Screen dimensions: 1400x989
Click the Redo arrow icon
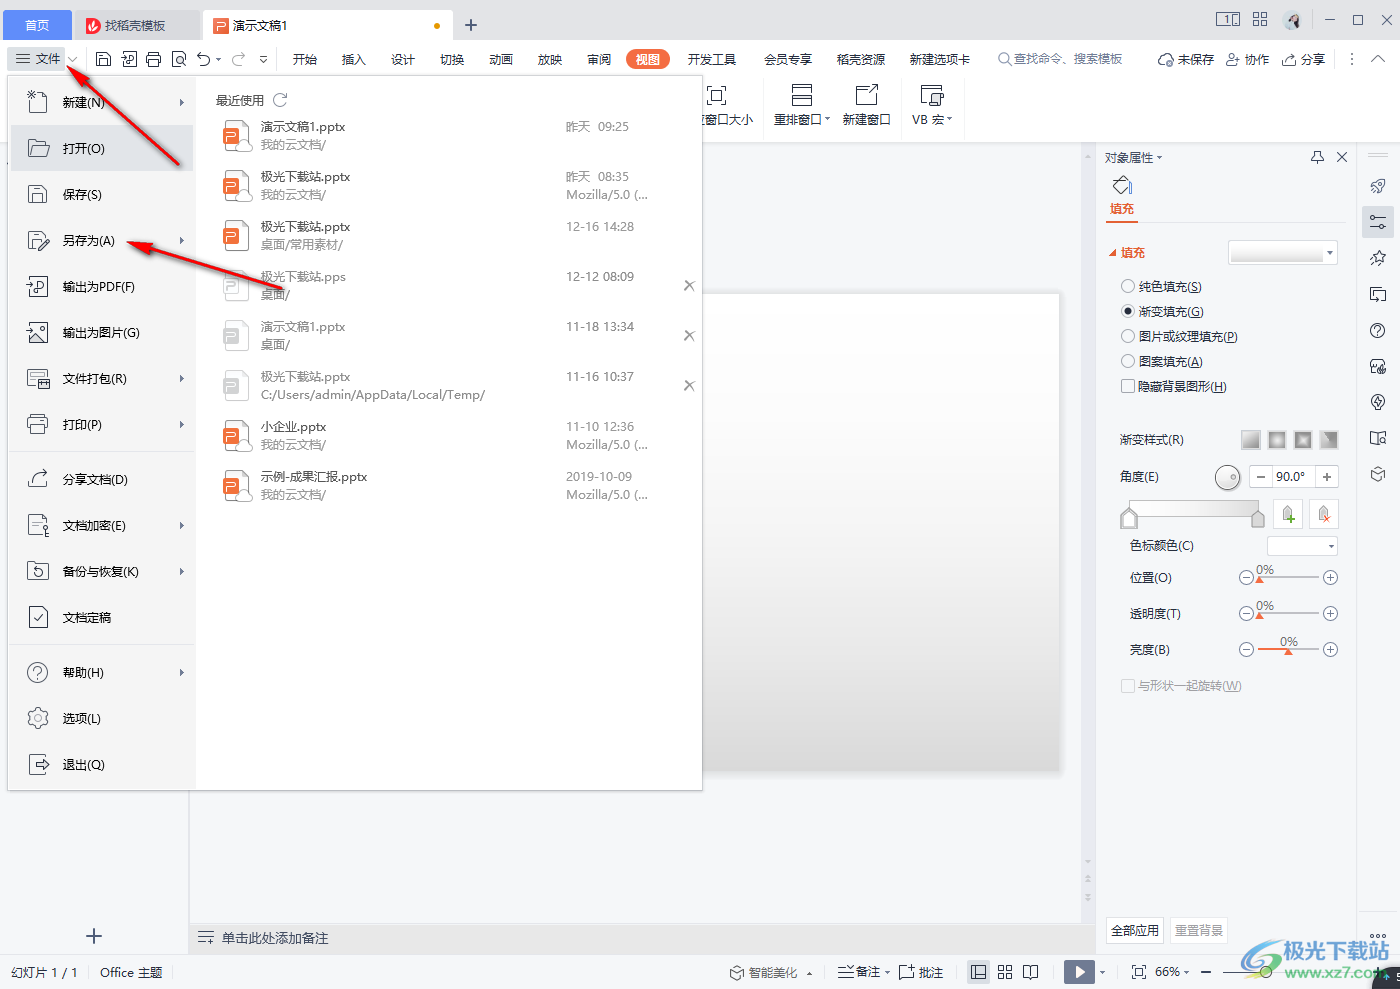239,59
